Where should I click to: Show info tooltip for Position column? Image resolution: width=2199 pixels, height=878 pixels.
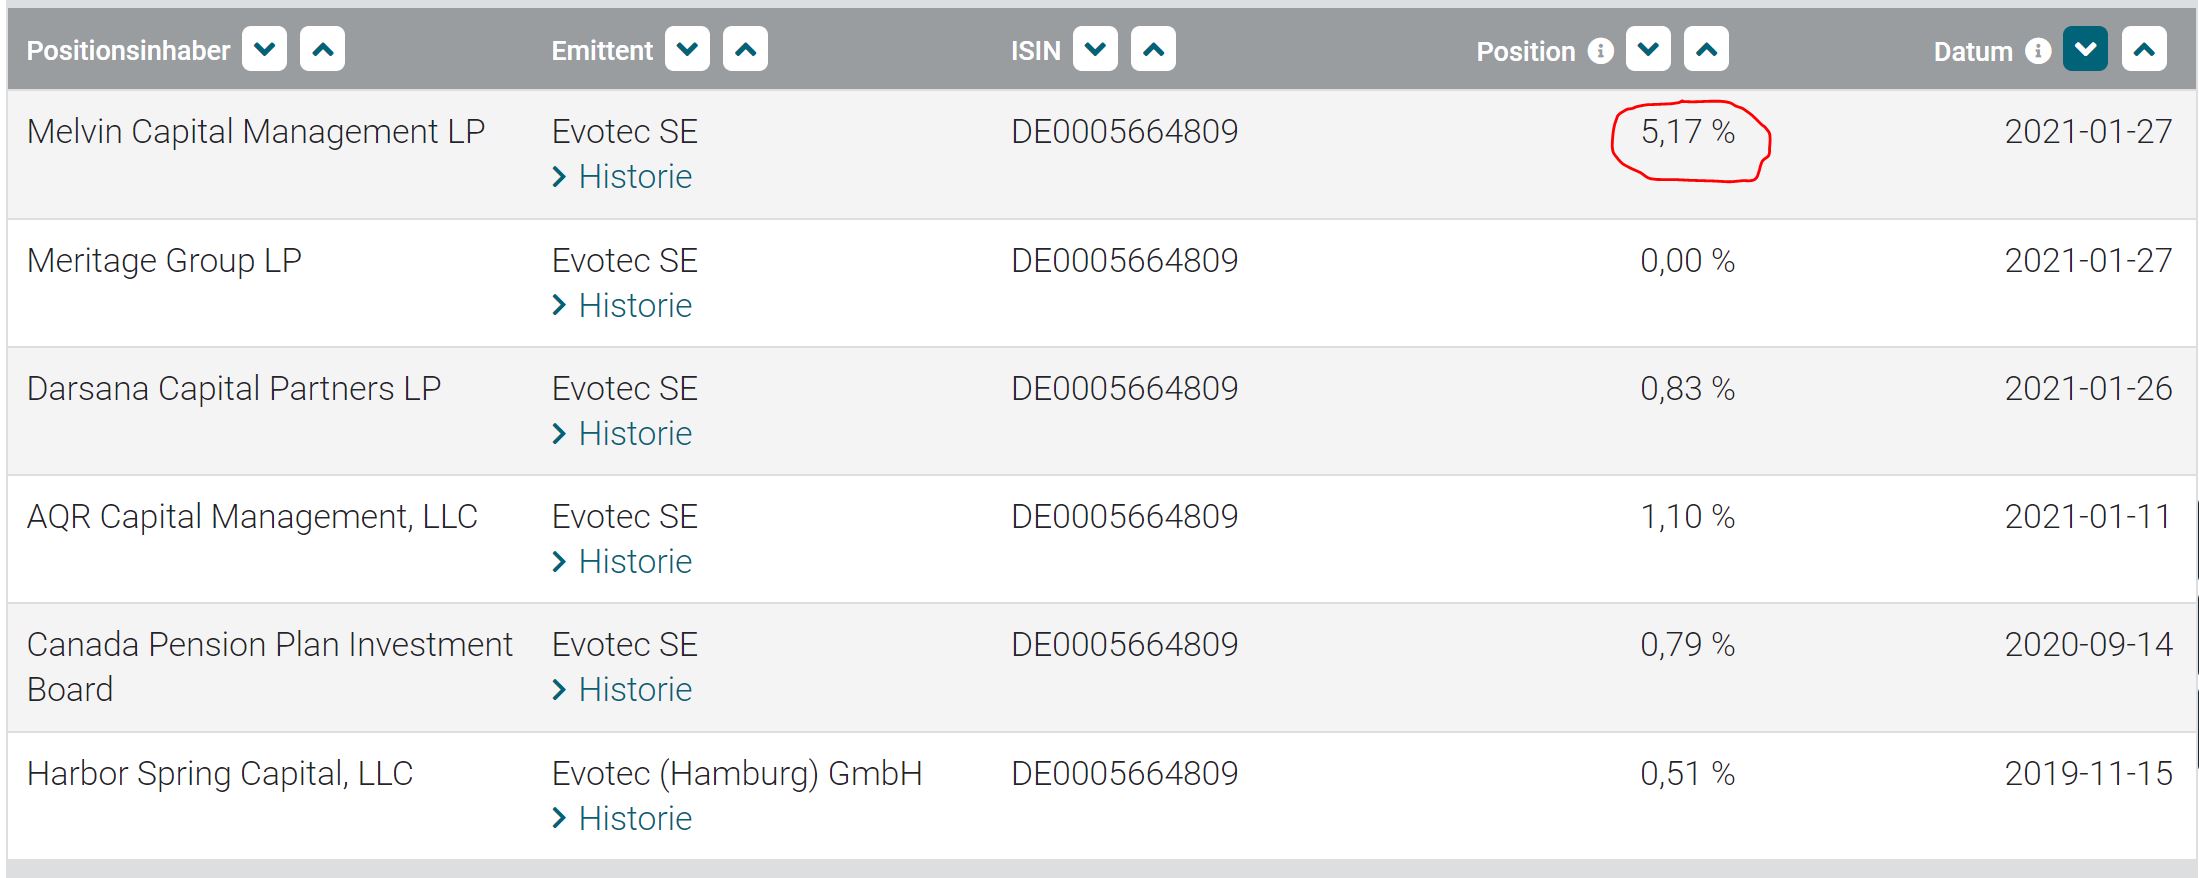(1600, 50)
